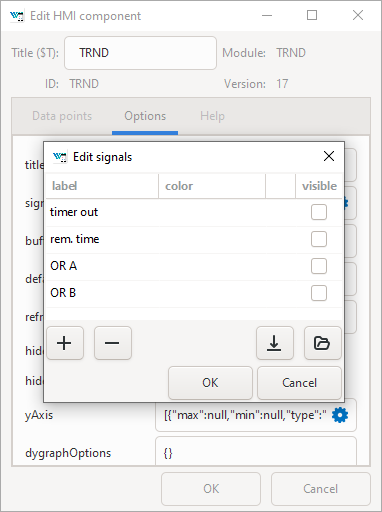Click the download/export signals icon
The height and width of the screenshot is (512, 382).
coord(275,343)
